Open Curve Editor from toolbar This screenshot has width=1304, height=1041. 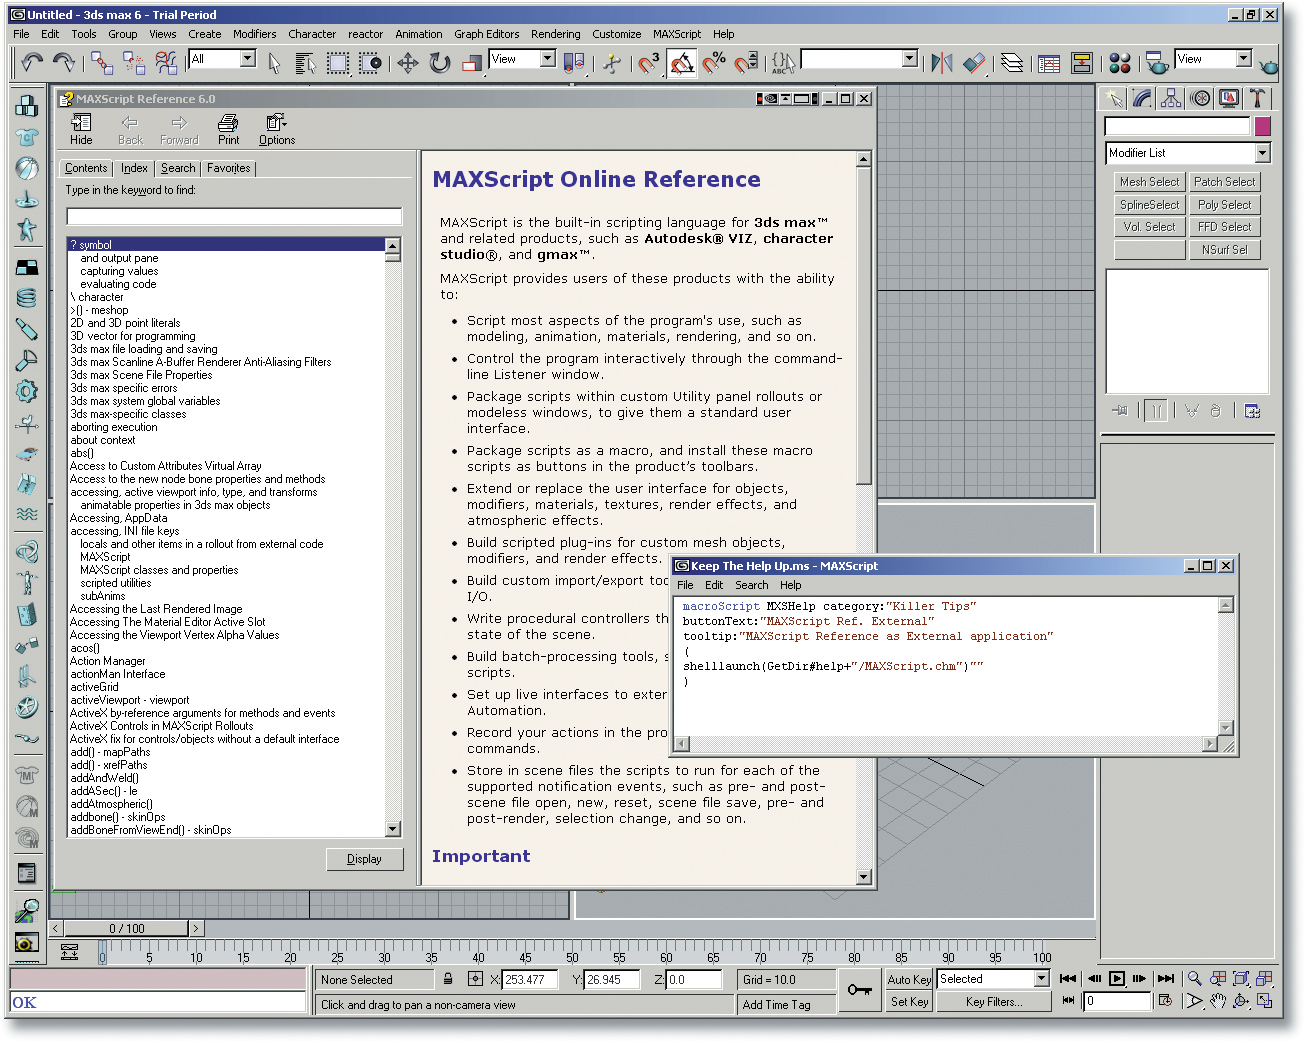pyautogui.click(x=1049, y=63)
